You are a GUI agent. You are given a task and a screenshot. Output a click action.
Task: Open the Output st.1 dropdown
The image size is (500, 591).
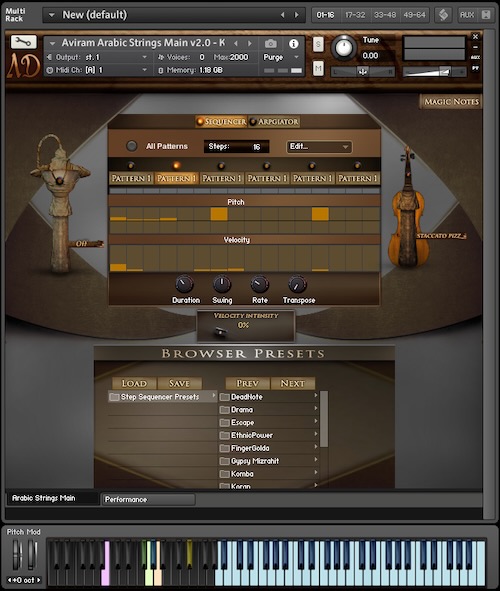coord(98,57)
